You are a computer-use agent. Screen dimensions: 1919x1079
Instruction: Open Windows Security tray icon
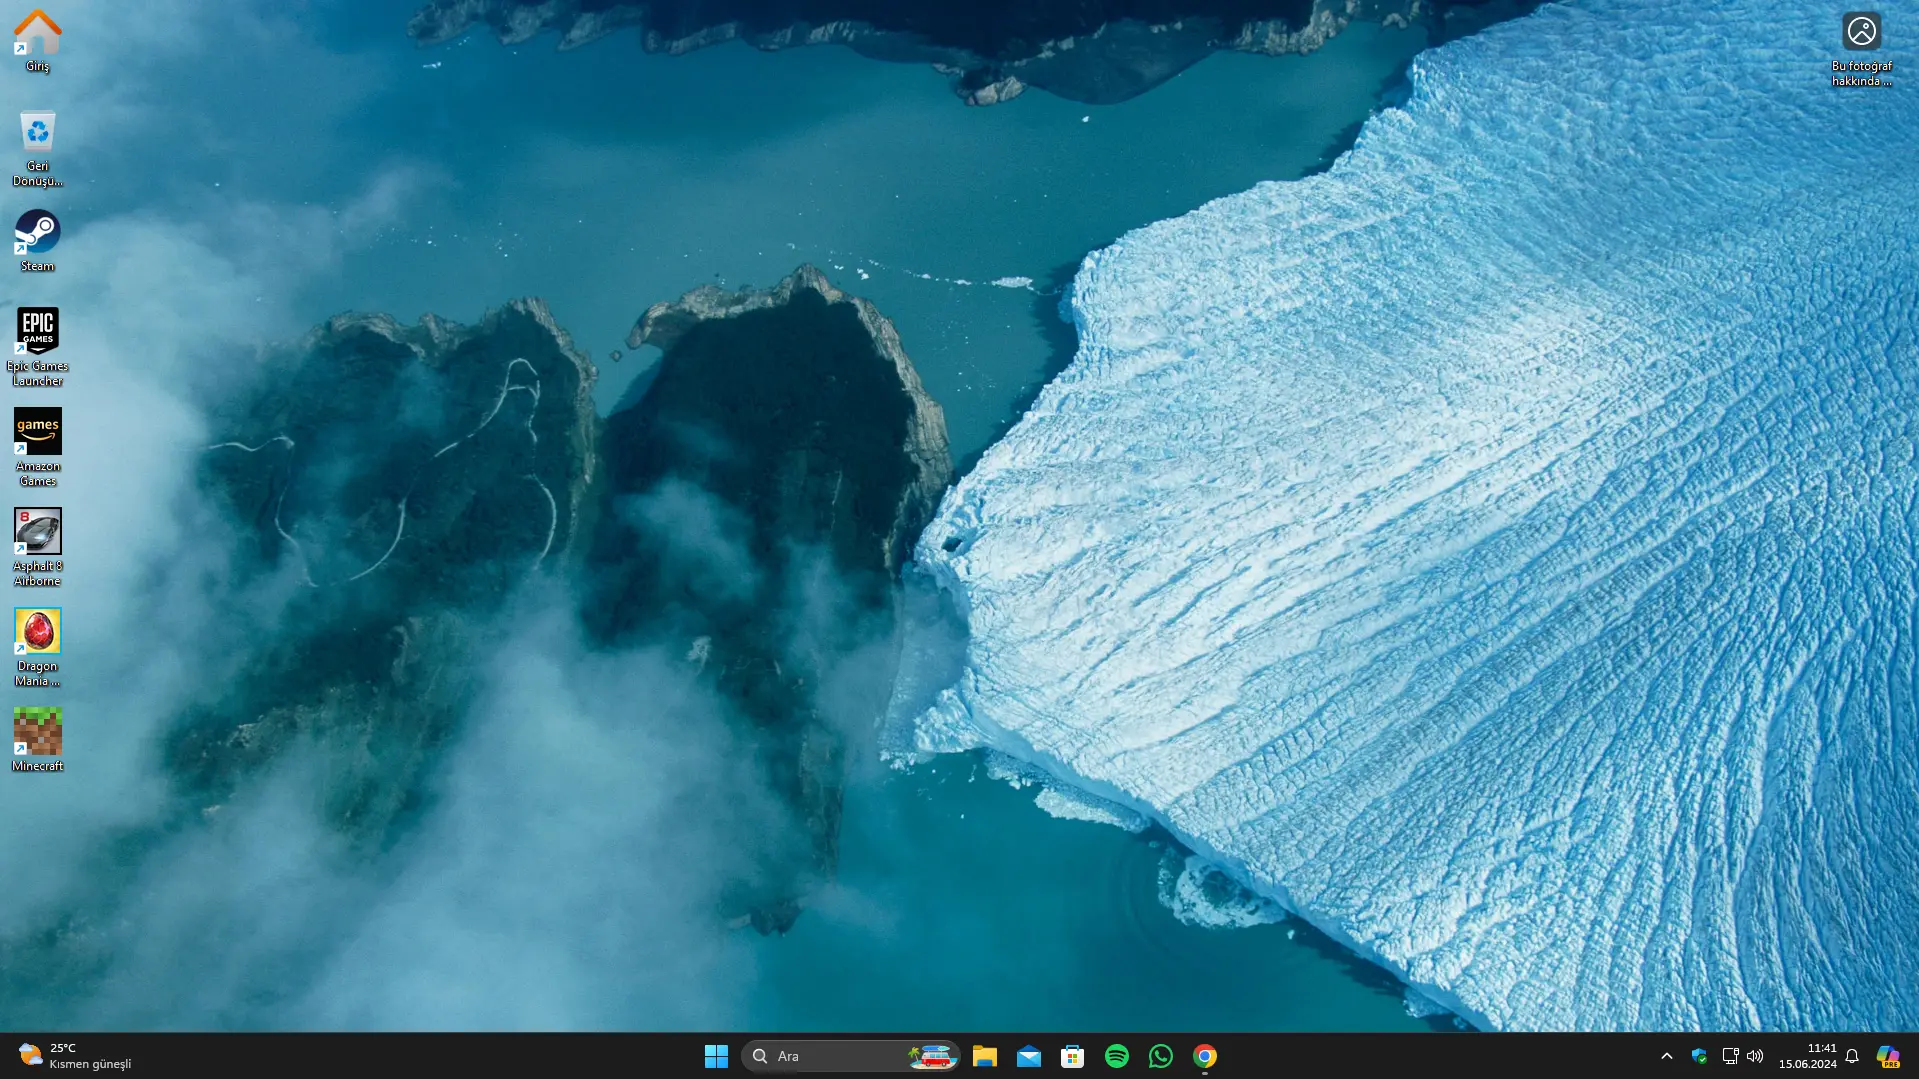click(1698, 1056)
